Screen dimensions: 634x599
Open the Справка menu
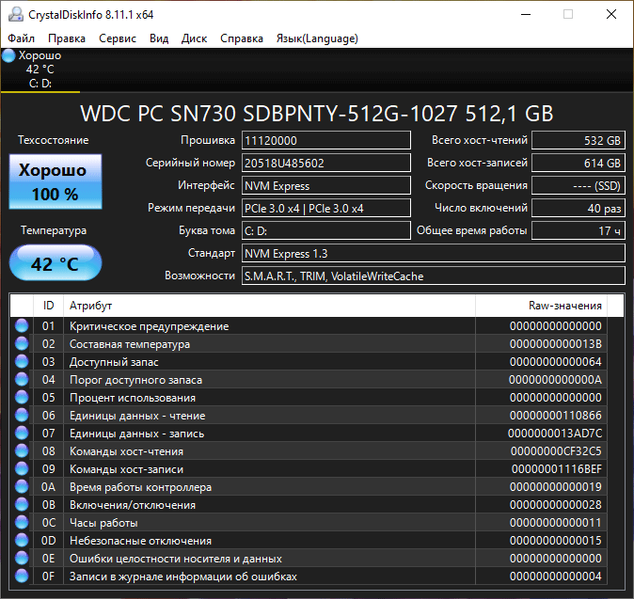tap(241, 38)
